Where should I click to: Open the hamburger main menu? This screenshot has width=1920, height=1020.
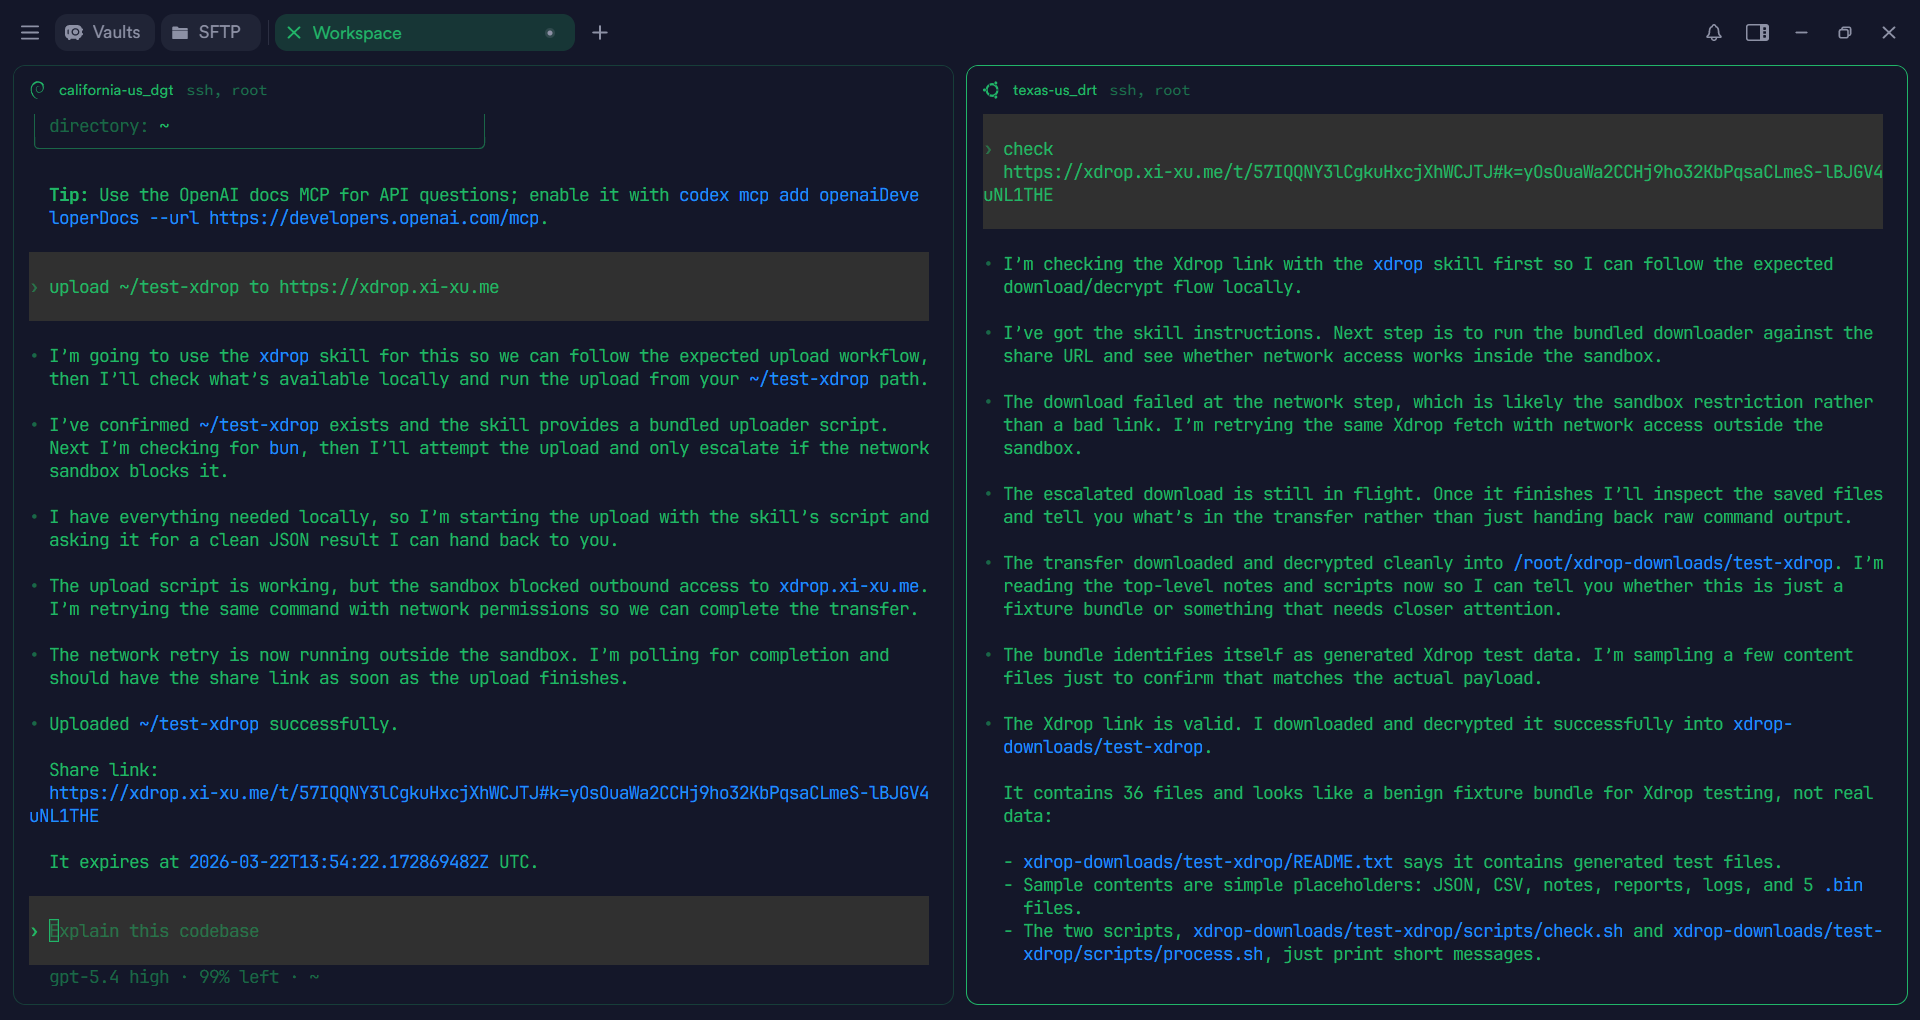30,33
